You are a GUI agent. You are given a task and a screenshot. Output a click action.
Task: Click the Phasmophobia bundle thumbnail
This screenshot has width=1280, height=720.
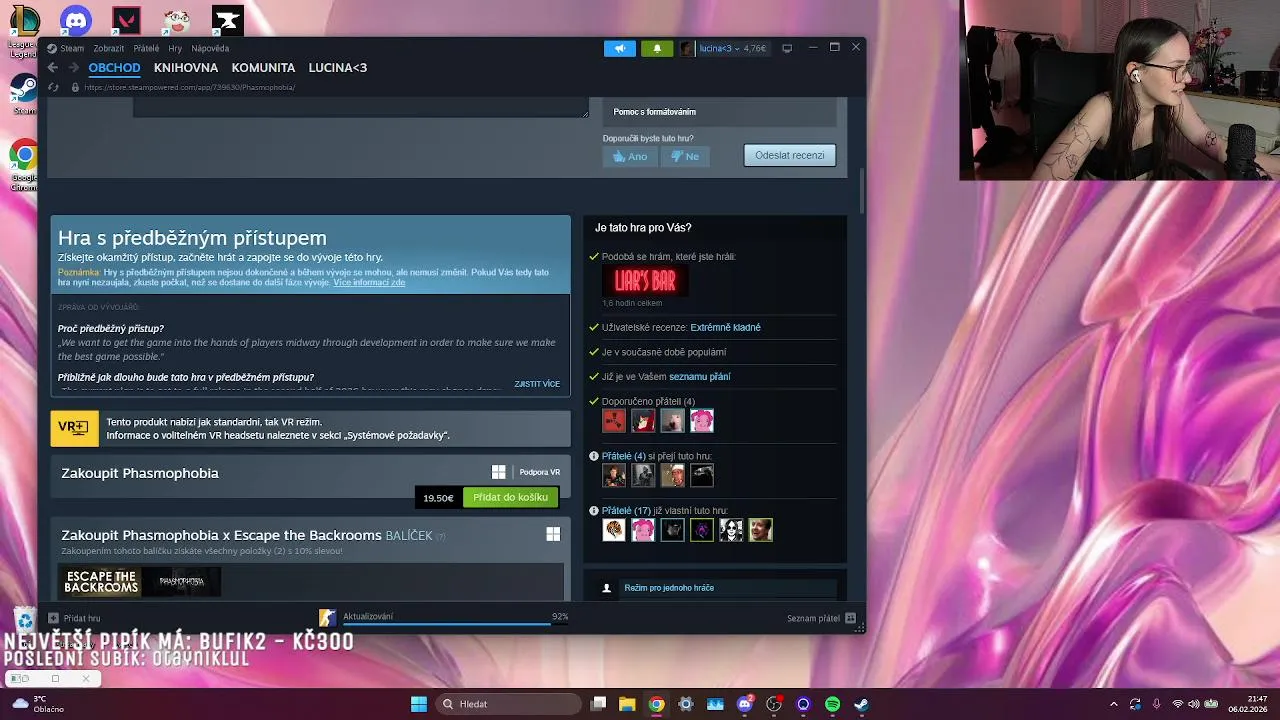[x=181, y=581]
